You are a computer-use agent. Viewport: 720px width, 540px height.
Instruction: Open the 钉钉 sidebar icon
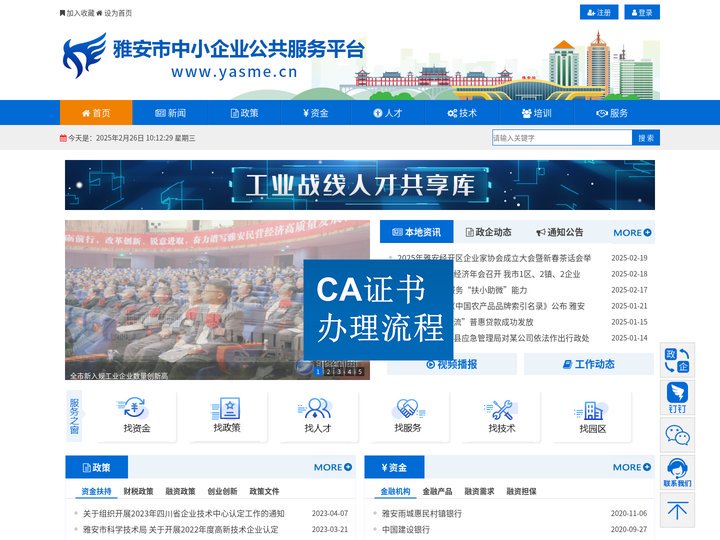click(677, 398)
